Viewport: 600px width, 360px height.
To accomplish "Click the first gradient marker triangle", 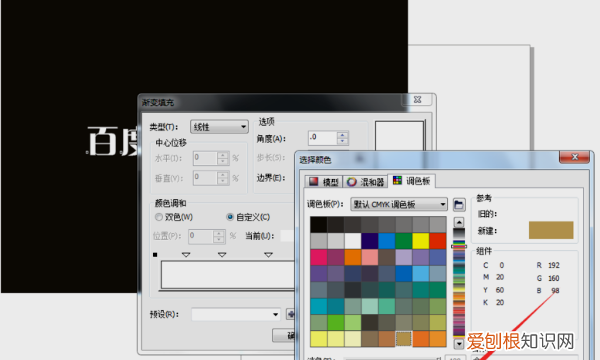I will coord(186,254).
